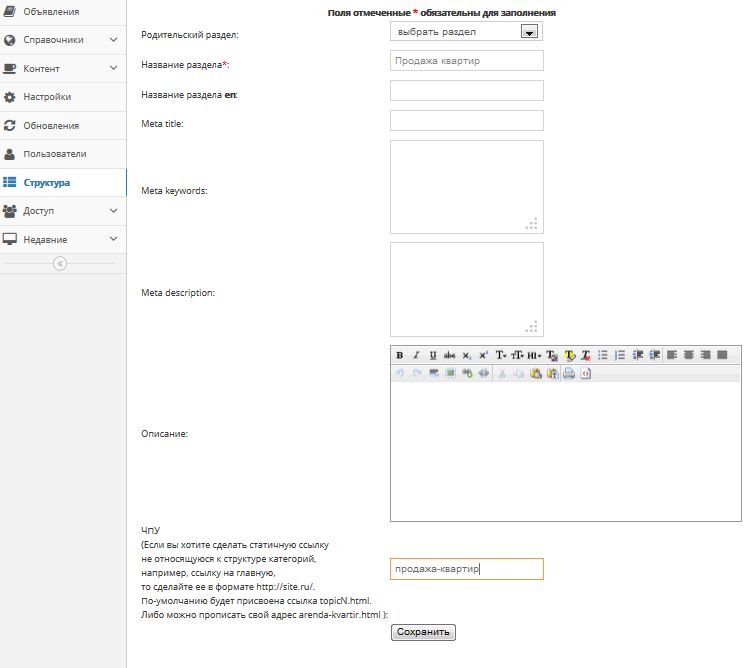Click the Название раздела input field
751x668 pixels.
[467, 61]
